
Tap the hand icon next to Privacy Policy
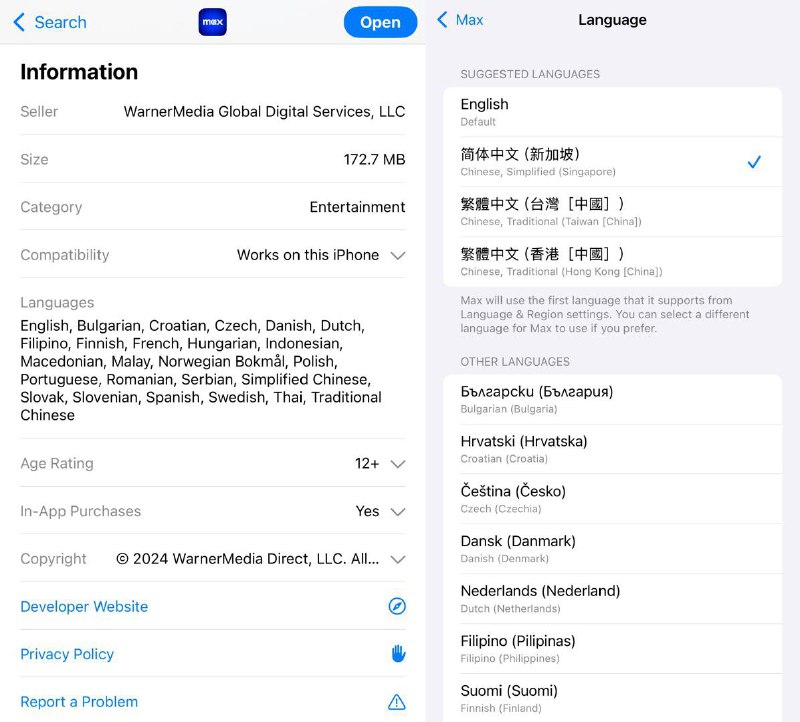tap(397, 653)
